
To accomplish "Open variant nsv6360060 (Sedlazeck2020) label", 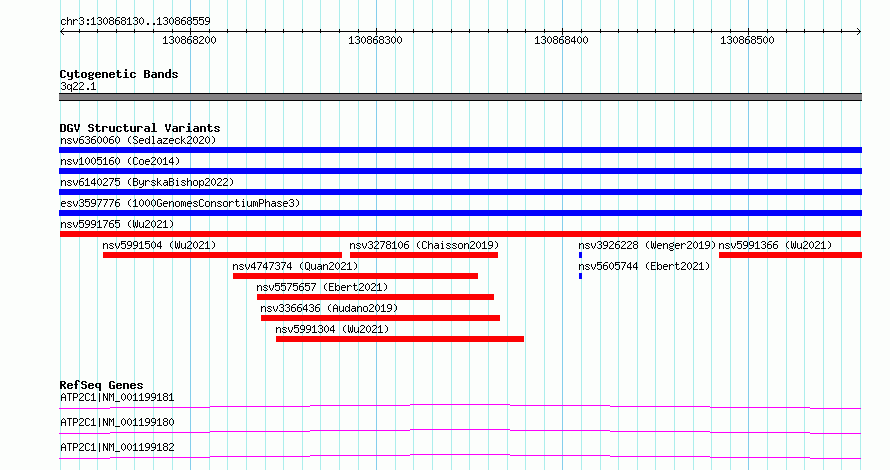I will click(138, 140).
